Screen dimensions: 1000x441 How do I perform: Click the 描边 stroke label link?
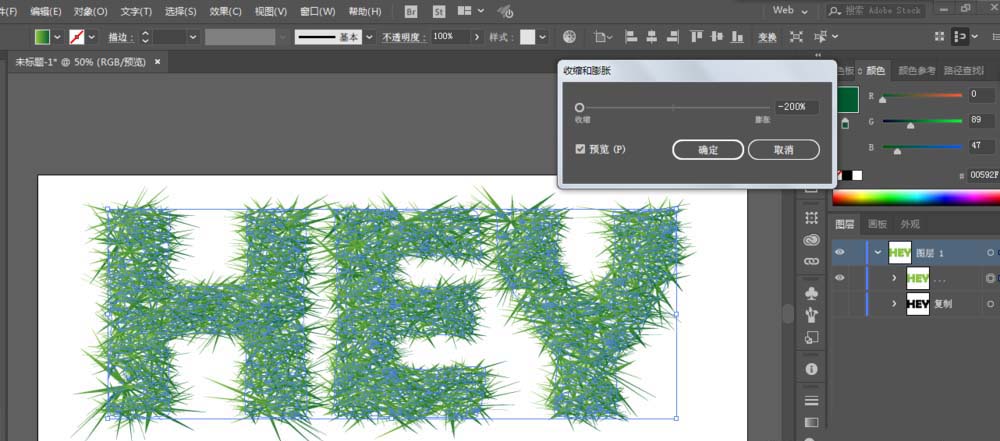point(121,38)
